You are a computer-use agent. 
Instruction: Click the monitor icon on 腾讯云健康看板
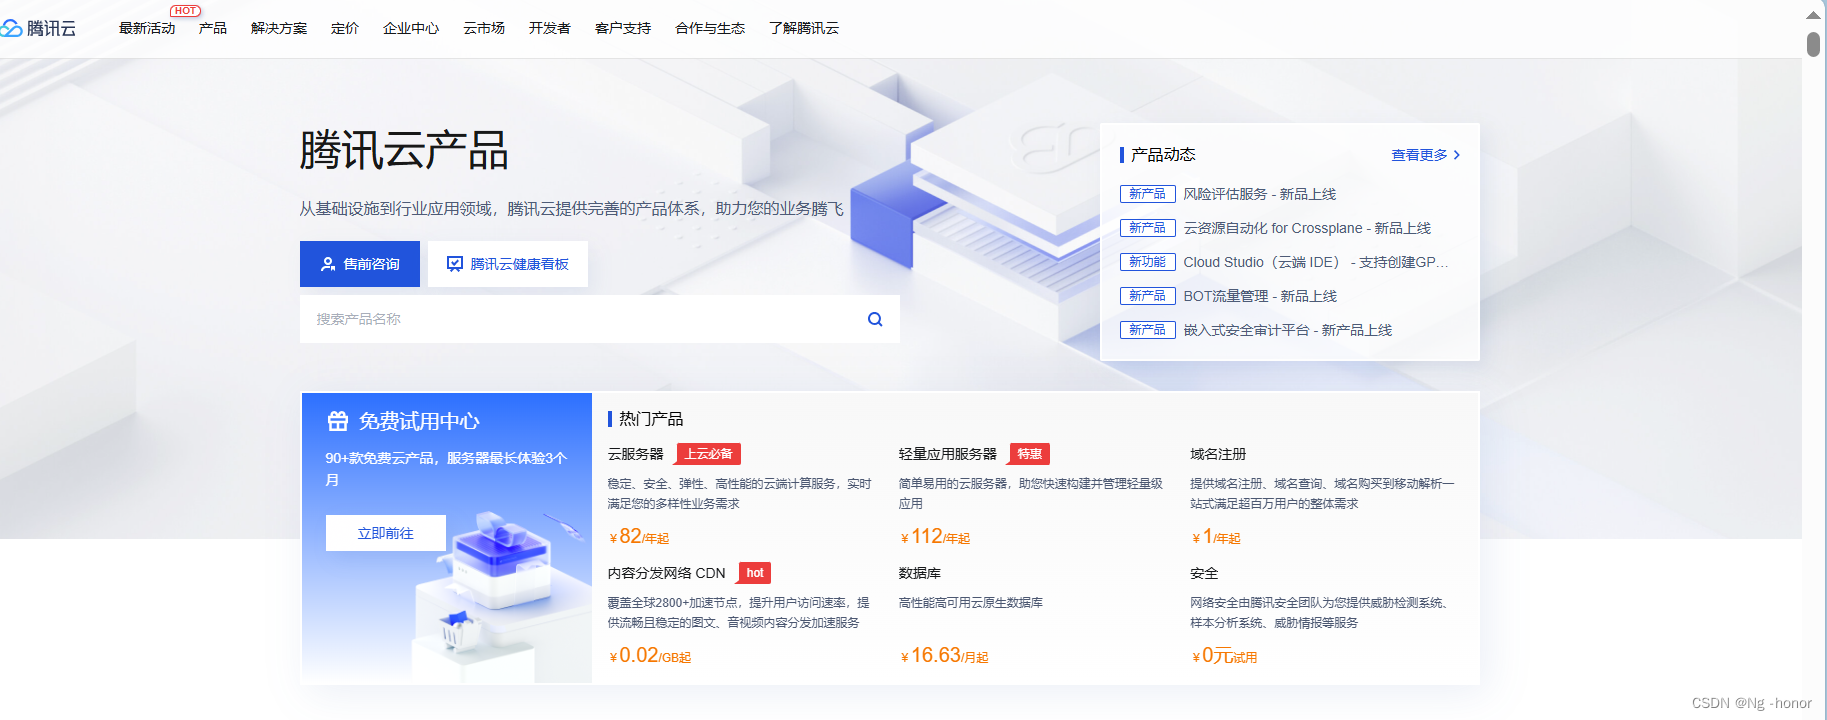(x=455, y=264)
